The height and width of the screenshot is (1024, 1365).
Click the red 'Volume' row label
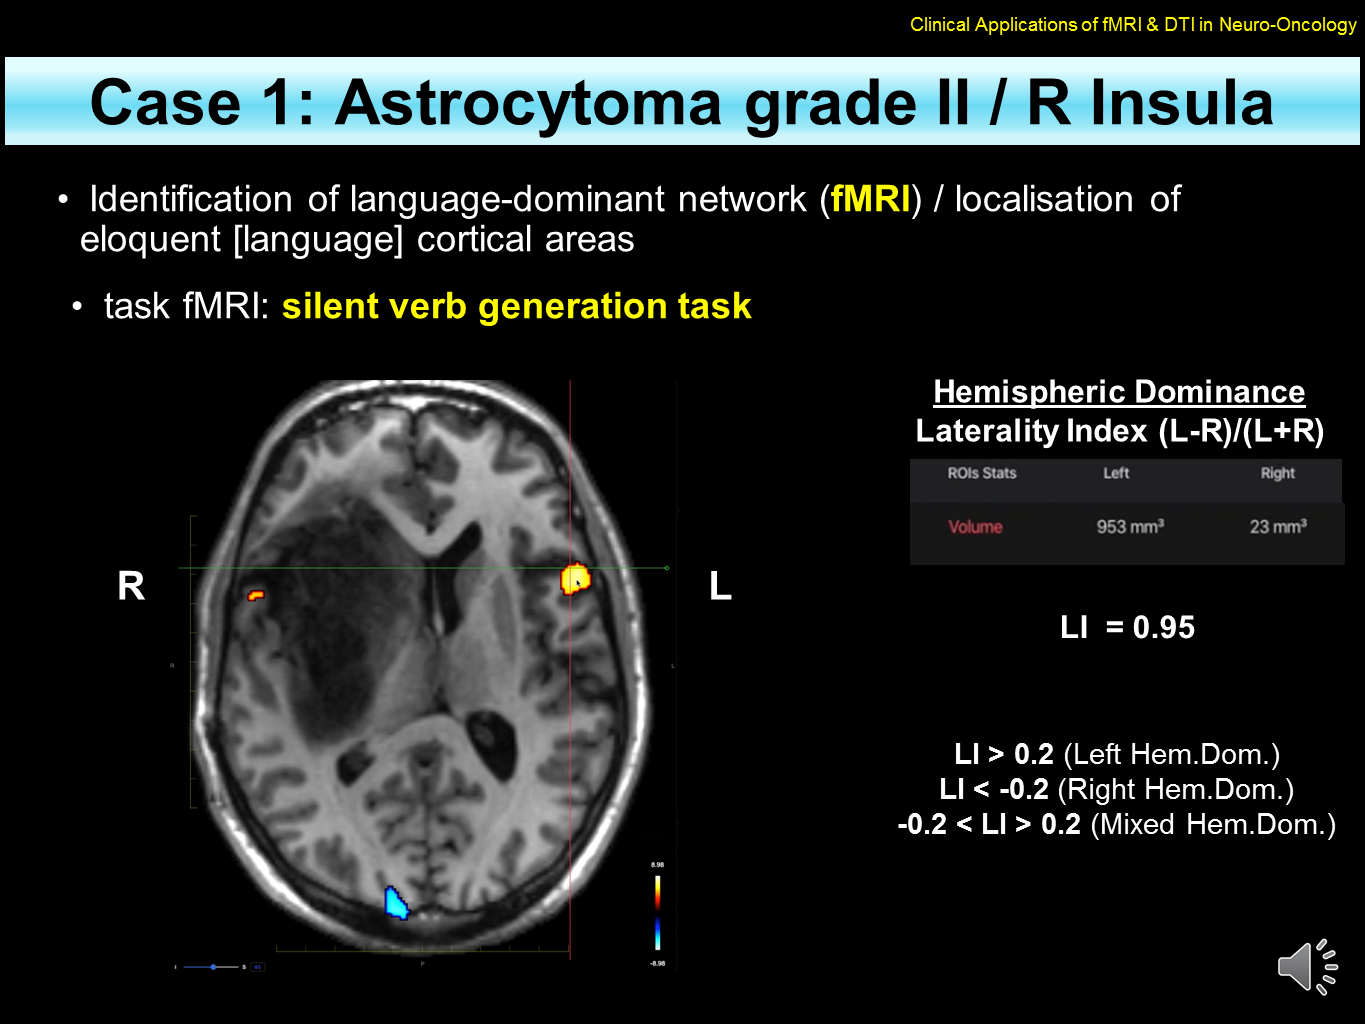click(975, 527)
